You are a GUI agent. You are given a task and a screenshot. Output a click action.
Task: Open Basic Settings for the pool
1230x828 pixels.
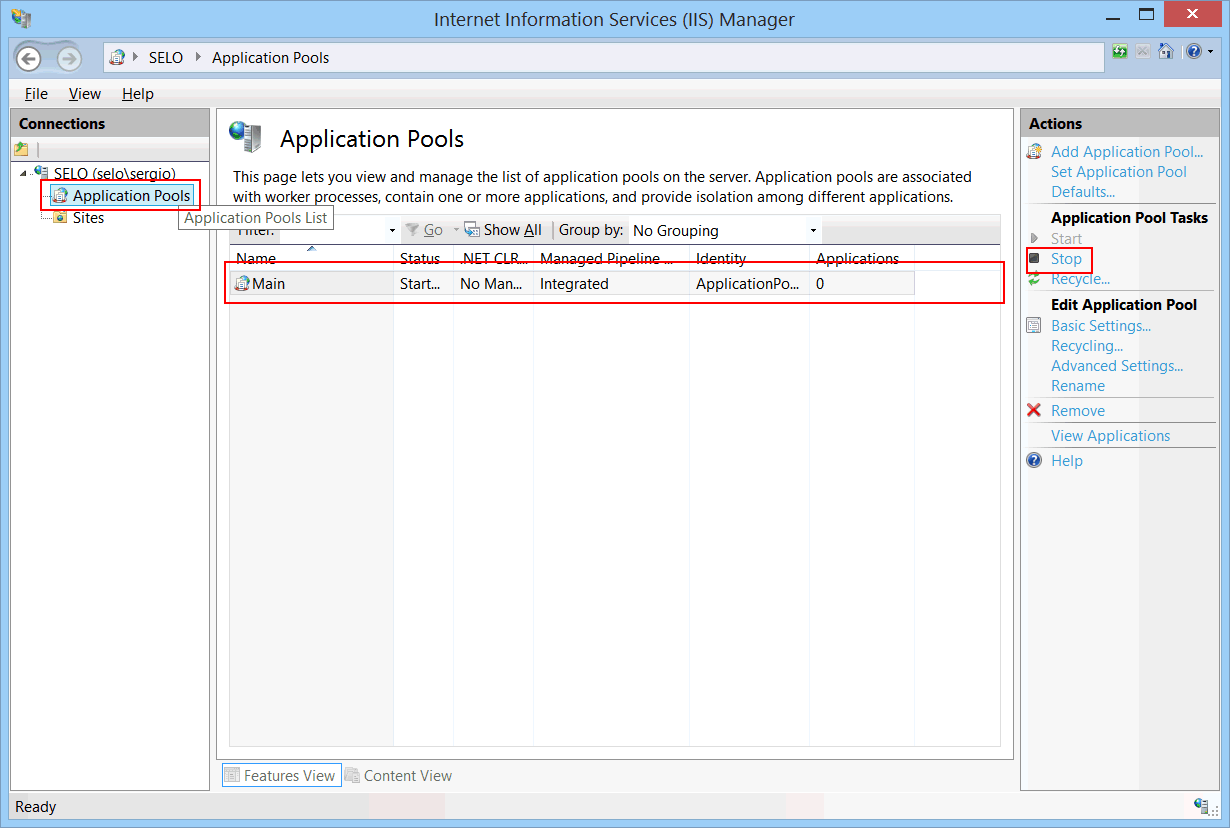tap(1101, 326)
